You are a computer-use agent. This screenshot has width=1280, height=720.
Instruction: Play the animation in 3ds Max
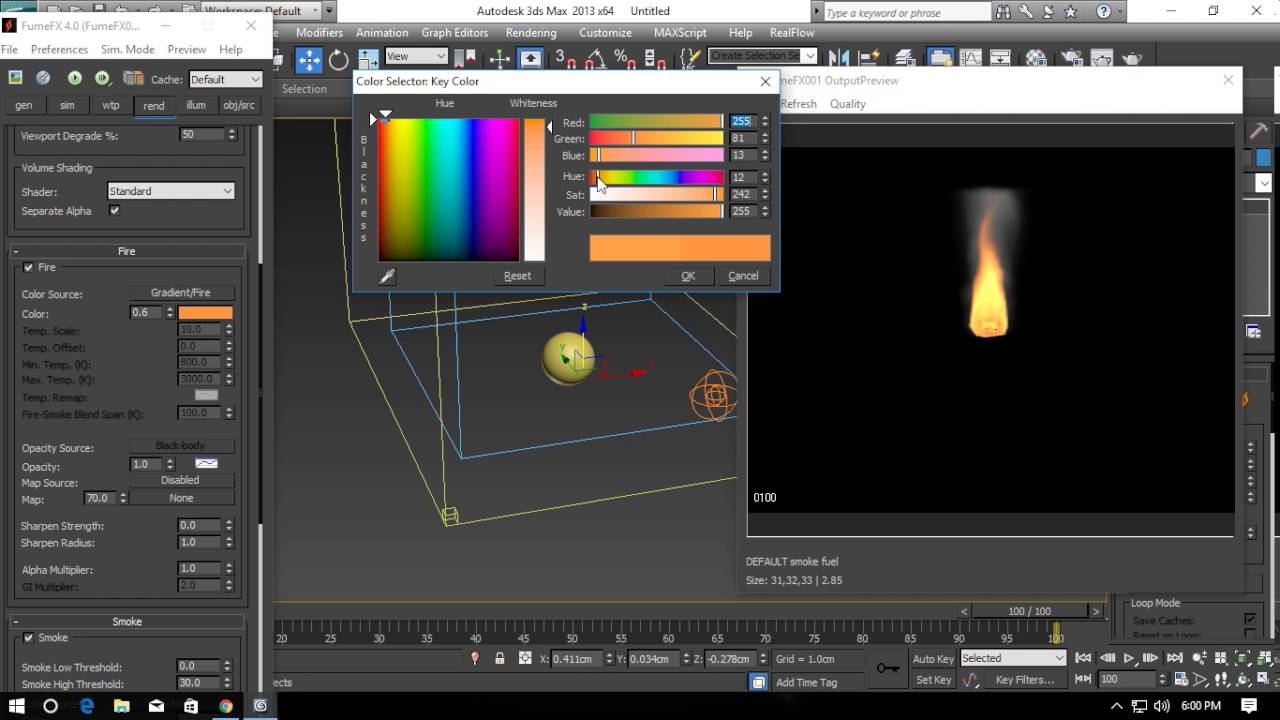(x=1128, y=658)
